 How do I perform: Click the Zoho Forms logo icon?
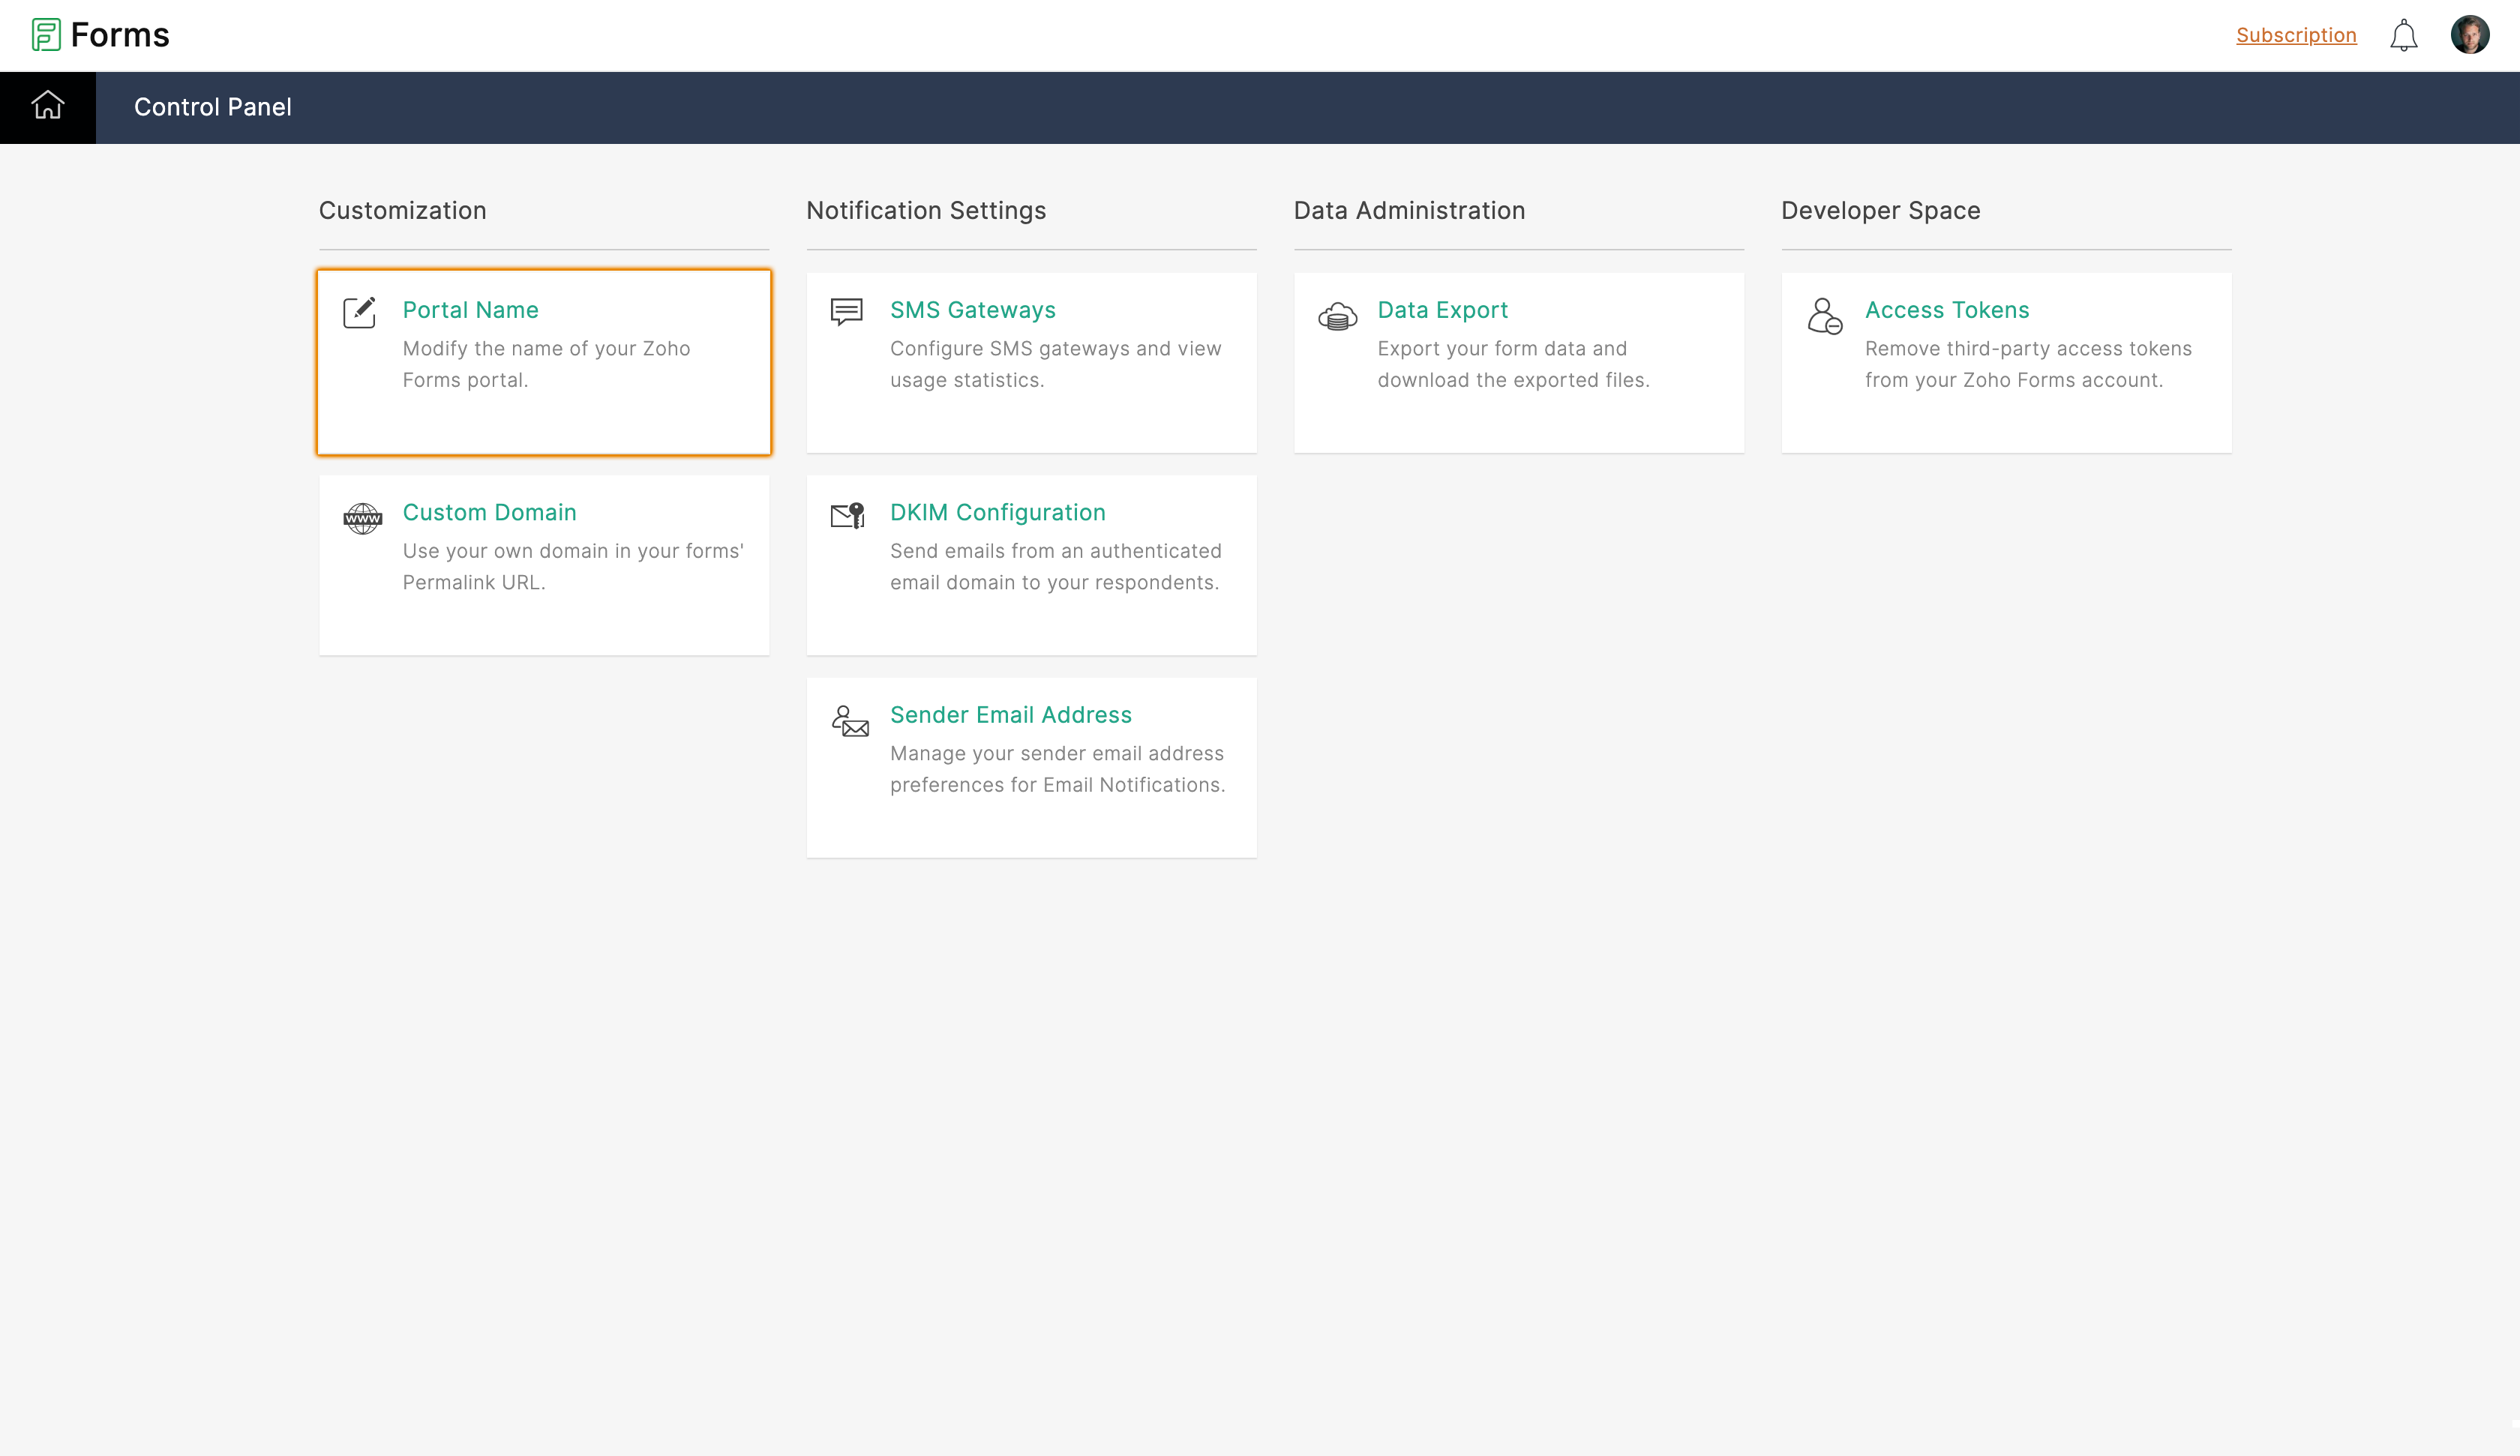click(46, 35)
